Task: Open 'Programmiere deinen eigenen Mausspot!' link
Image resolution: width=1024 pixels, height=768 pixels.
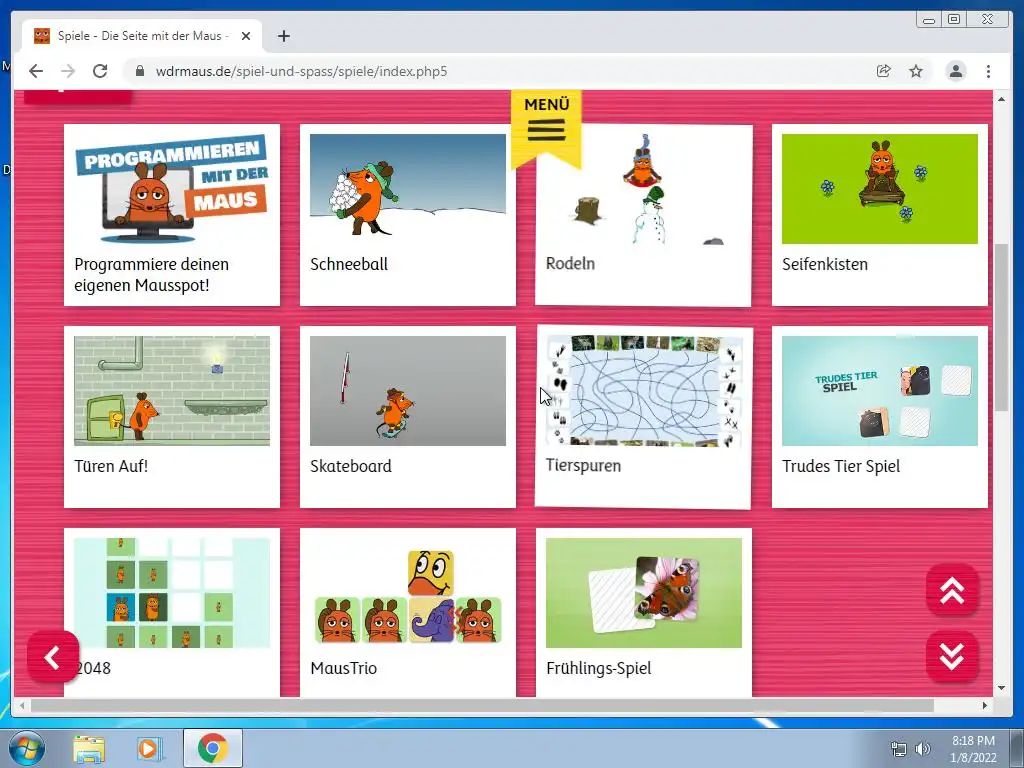Action: tap(152, 274)
